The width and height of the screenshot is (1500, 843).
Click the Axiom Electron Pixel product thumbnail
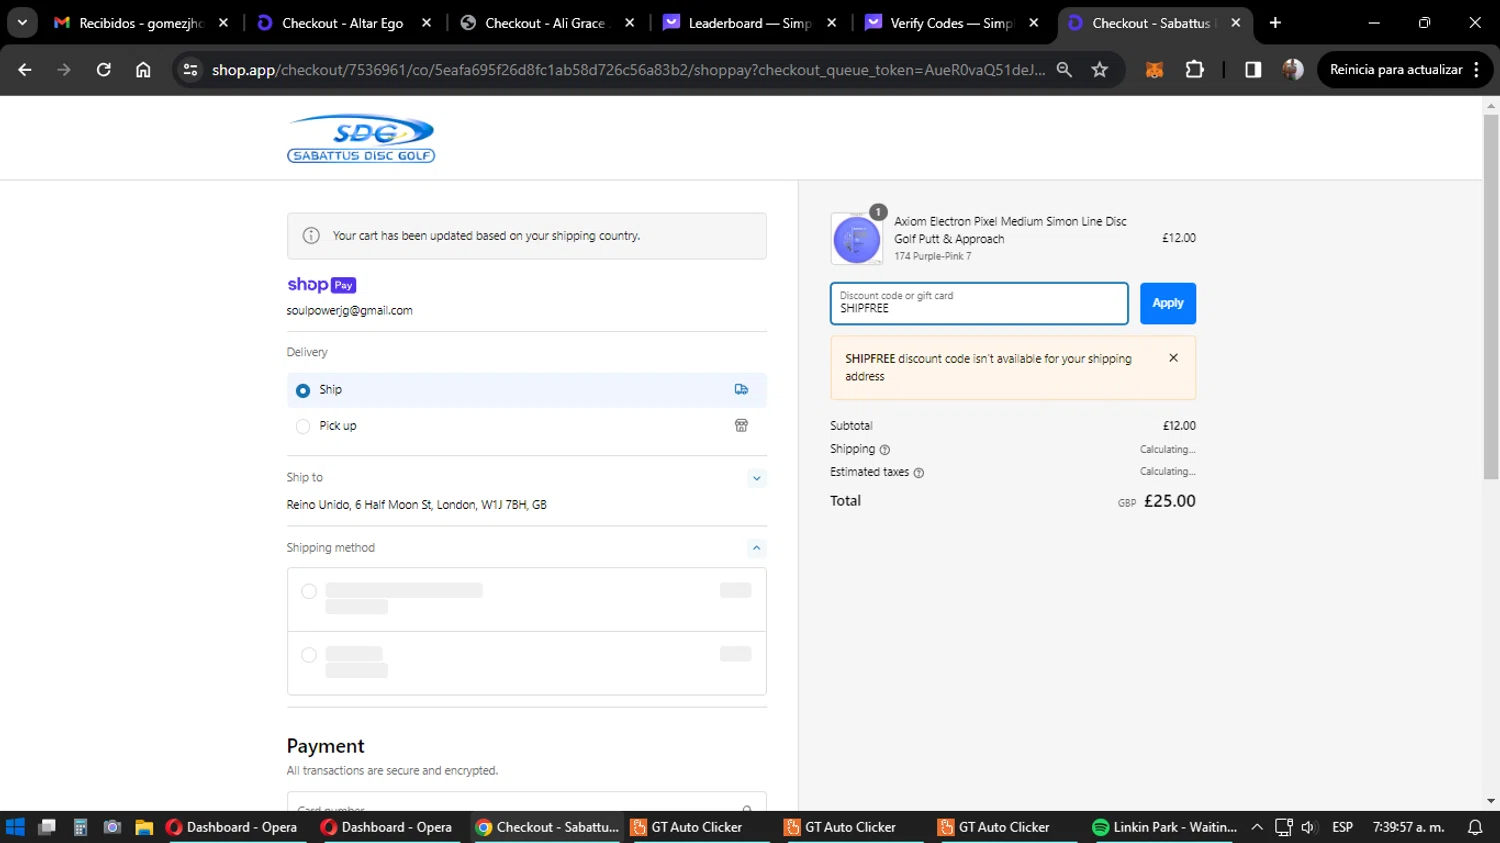(x=857, y=240)
